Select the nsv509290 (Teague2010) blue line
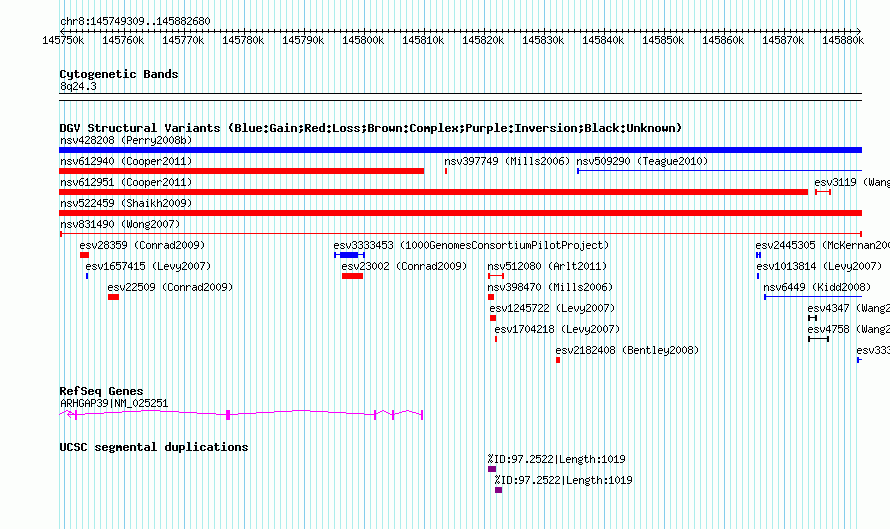 [719, 171]
